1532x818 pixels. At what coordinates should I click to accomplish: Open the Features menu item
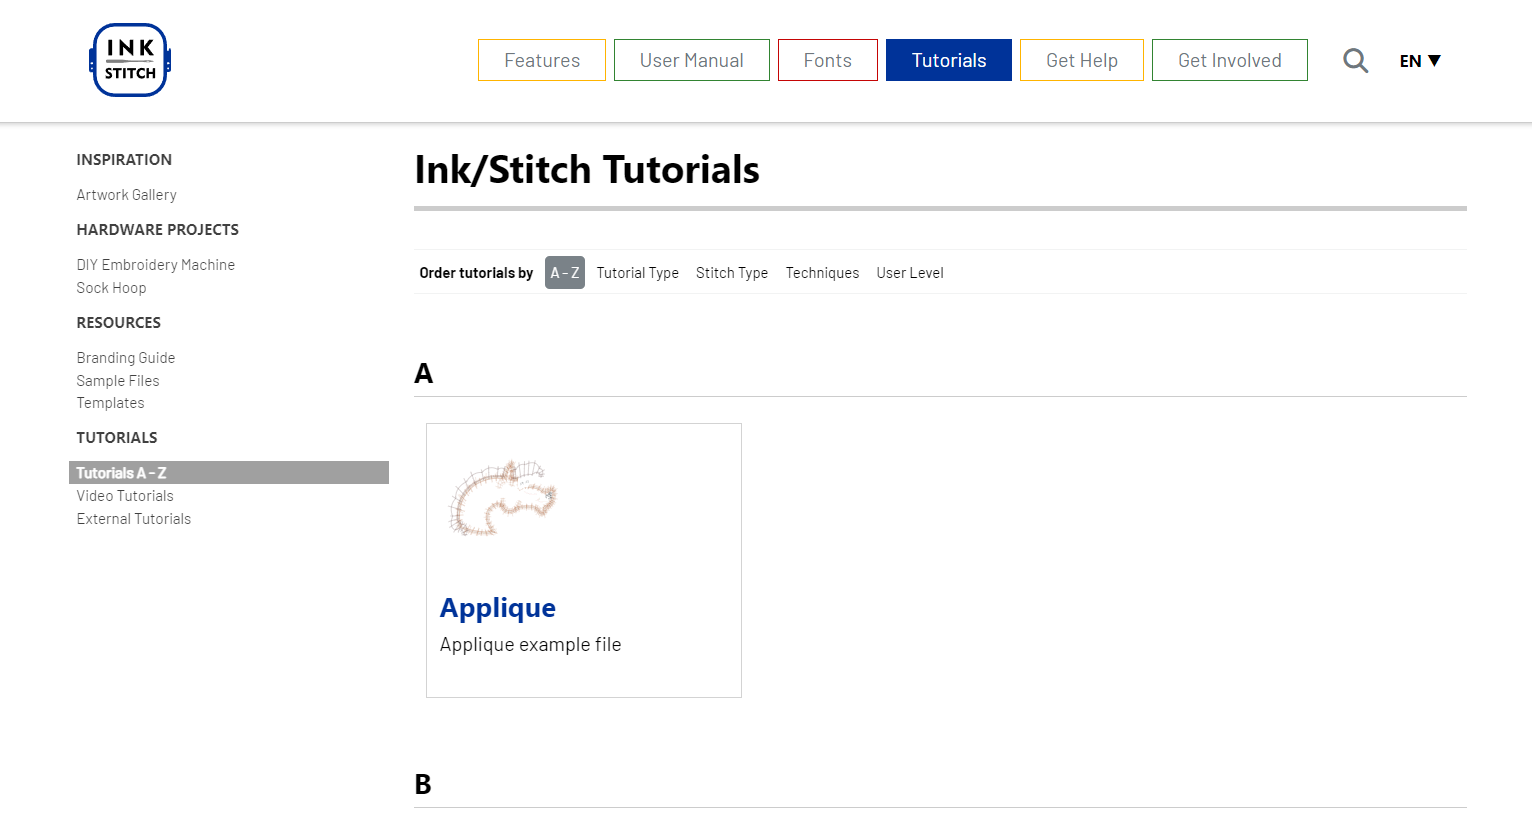(542, 60)
